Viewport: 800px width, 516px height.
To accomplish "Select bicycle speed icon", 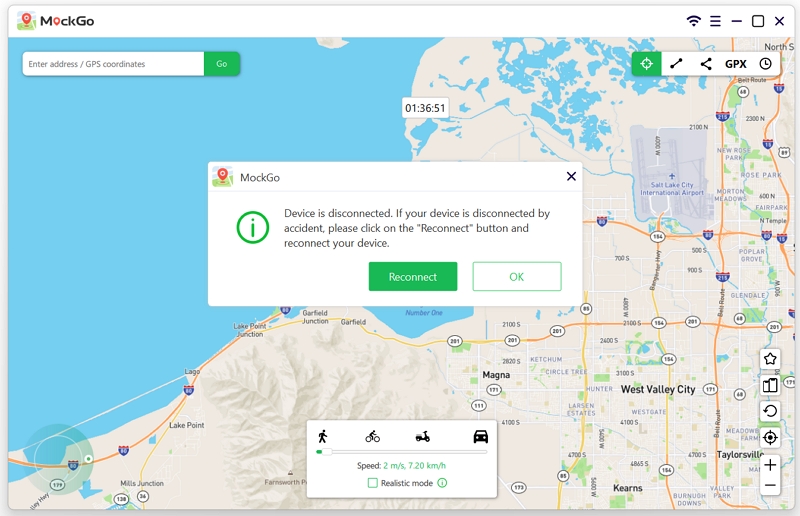I will point(372,436).
